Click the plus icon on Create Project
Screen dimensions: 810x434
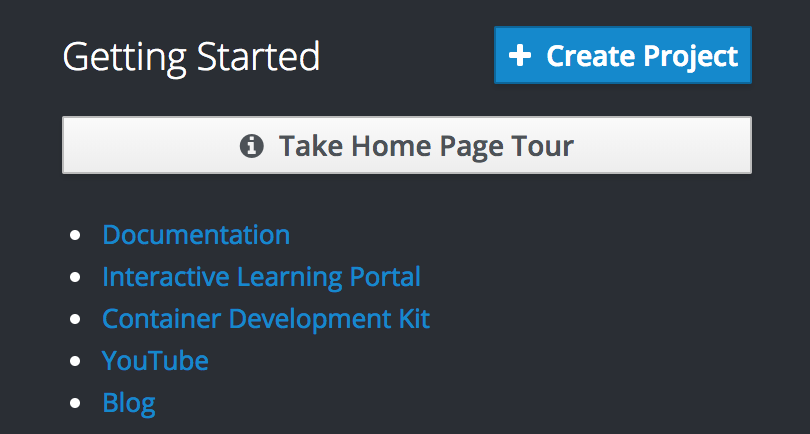[520, 55]
